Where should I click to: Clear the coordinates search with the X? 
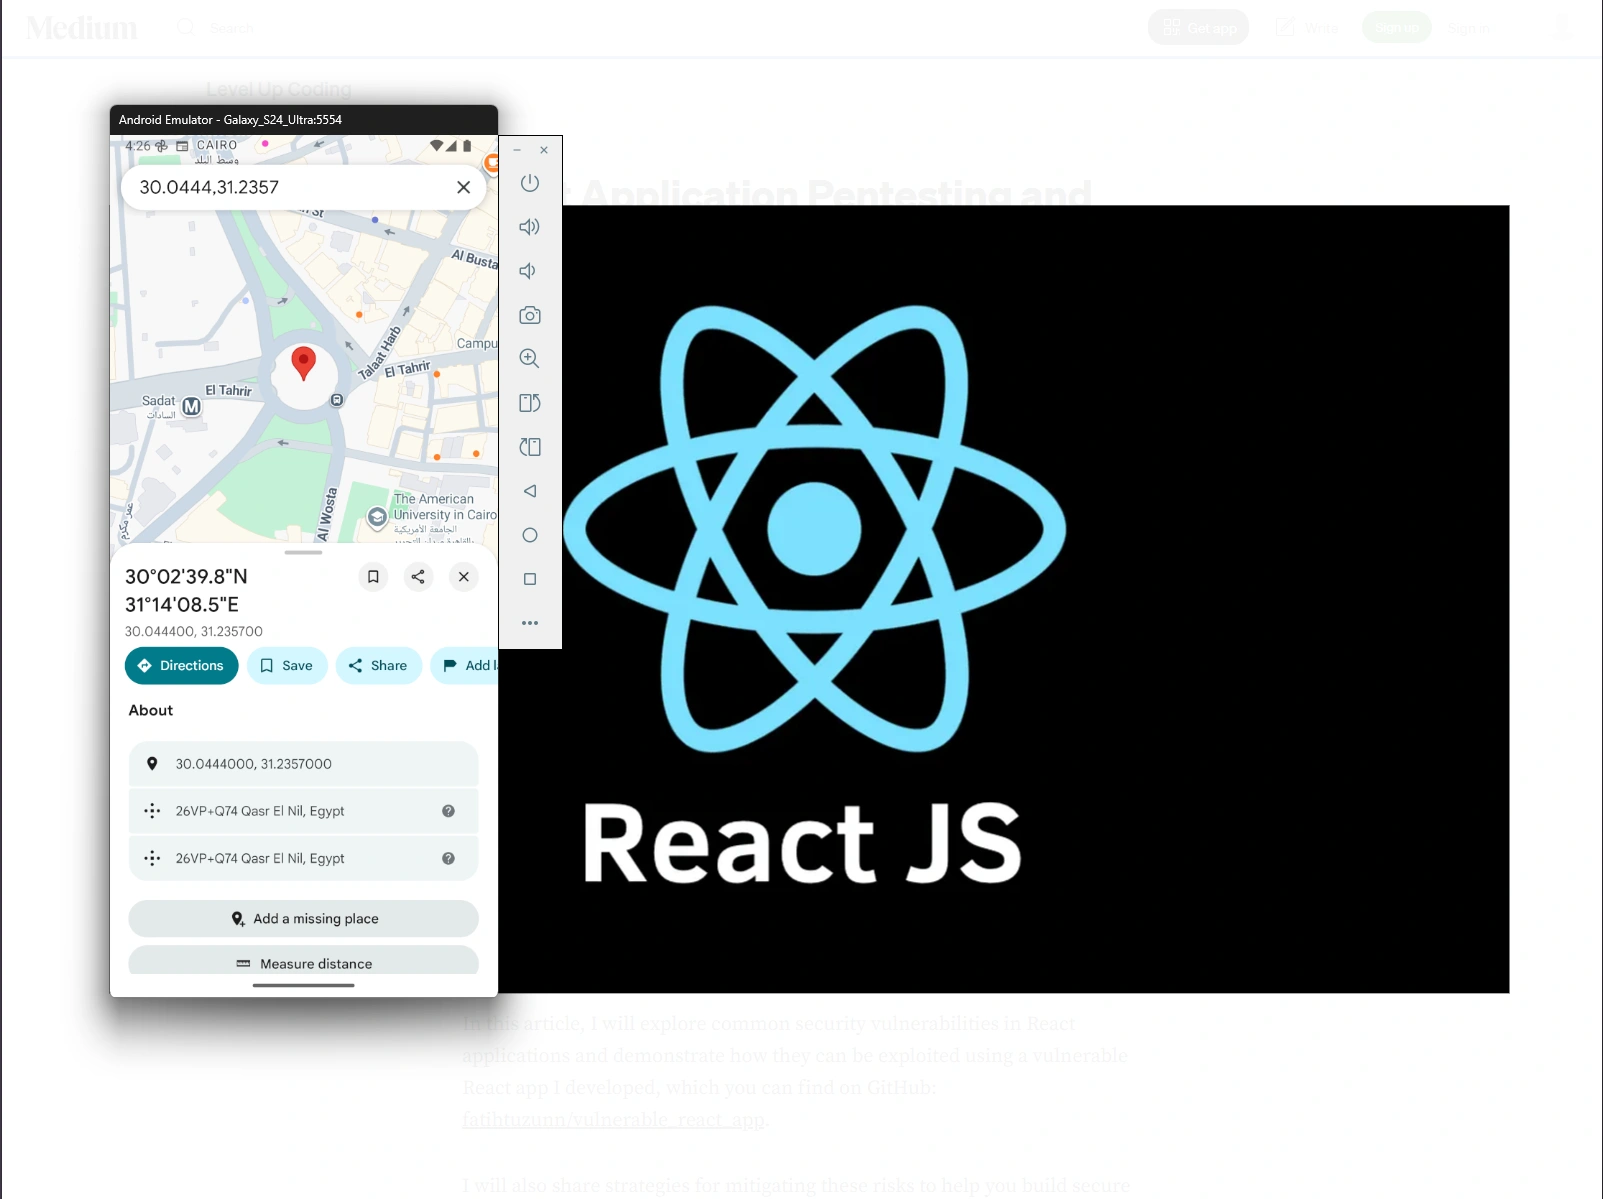point(463,187)
